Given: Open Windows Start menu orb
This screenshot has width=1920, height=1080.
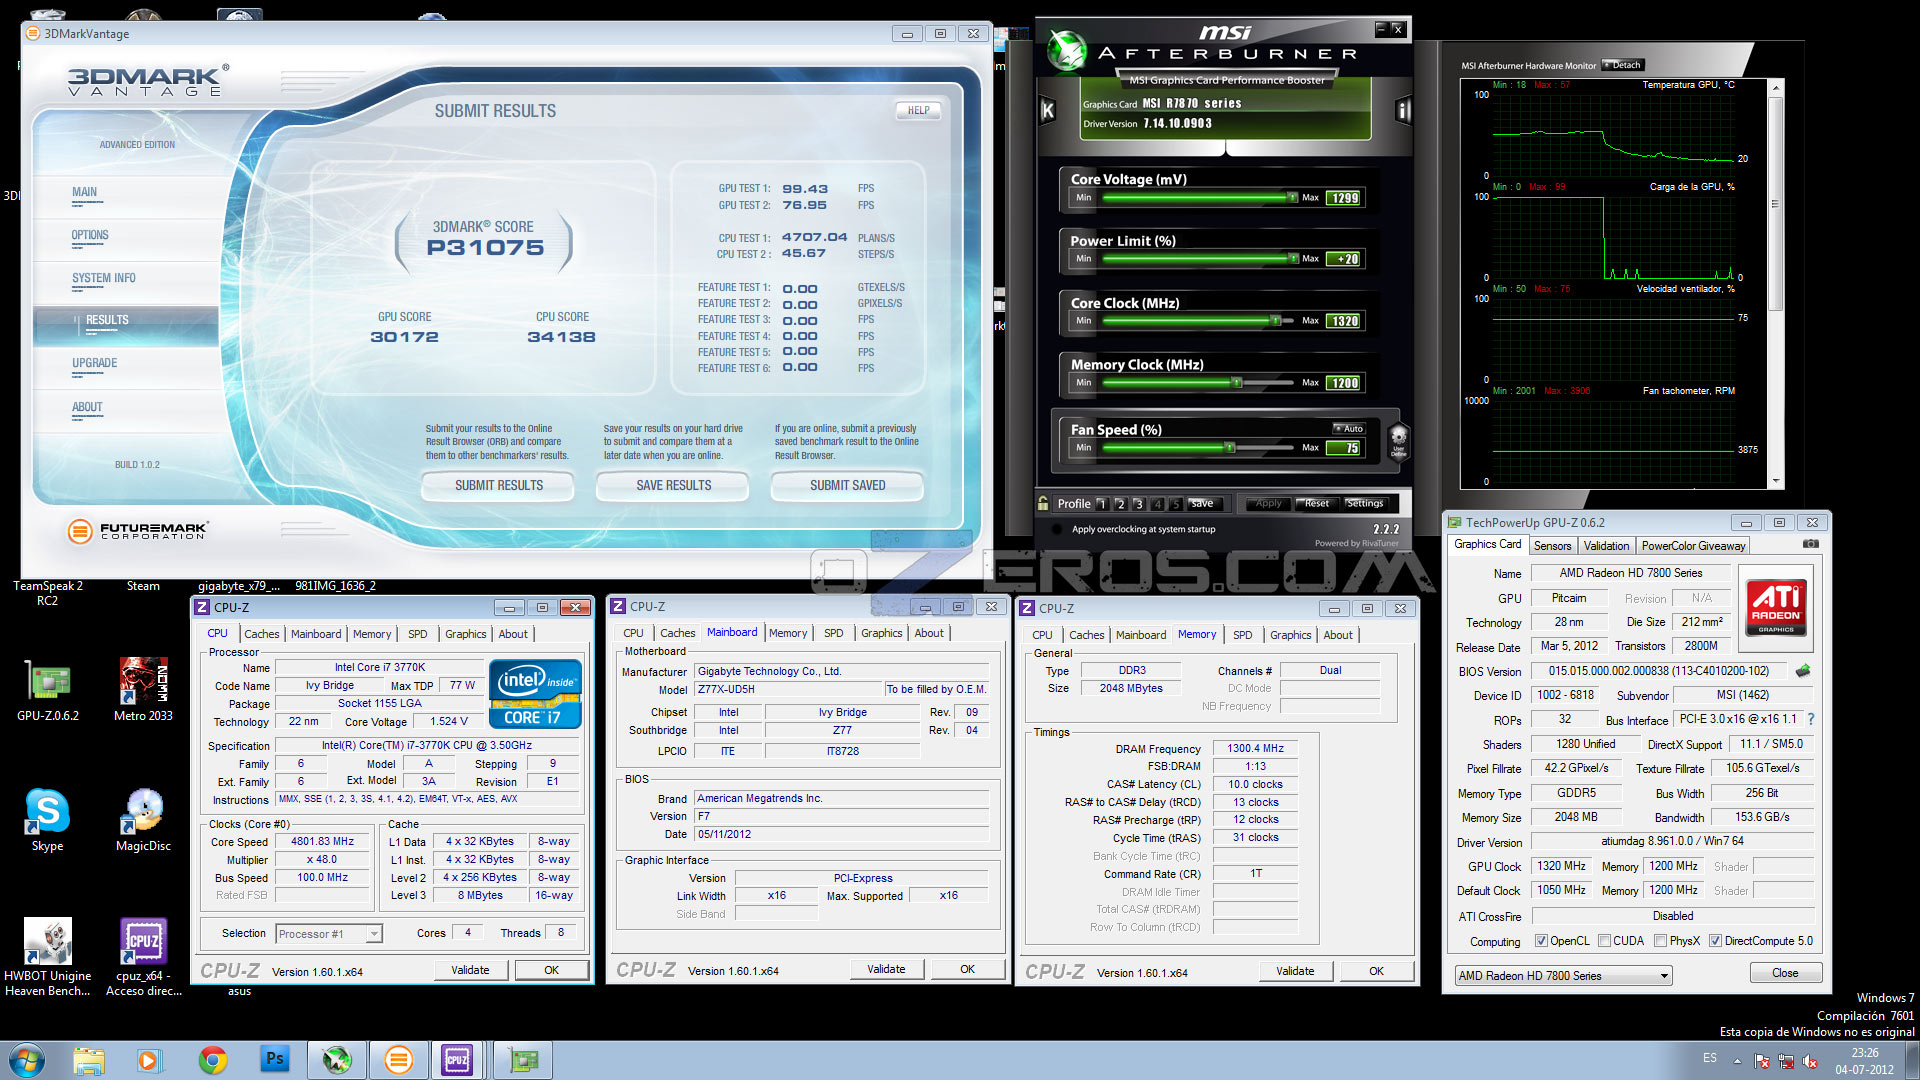Looking at the screenshot, I should (x=27, y=1060).
